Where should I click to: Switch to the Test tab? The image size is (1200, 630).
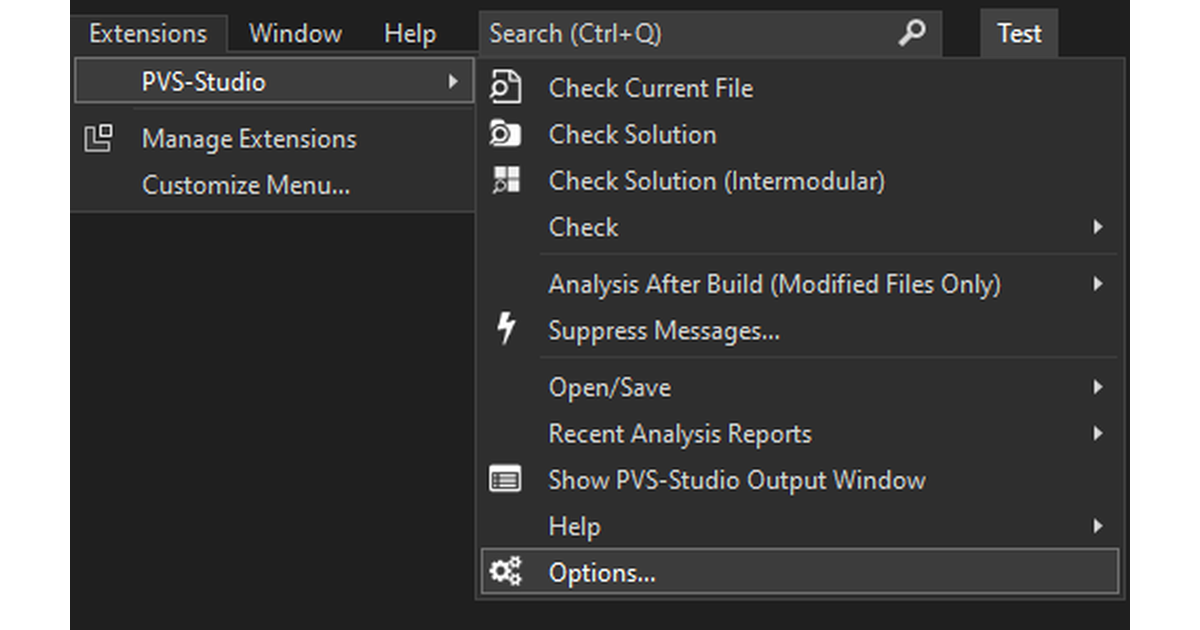click(x=1019, y=33)
